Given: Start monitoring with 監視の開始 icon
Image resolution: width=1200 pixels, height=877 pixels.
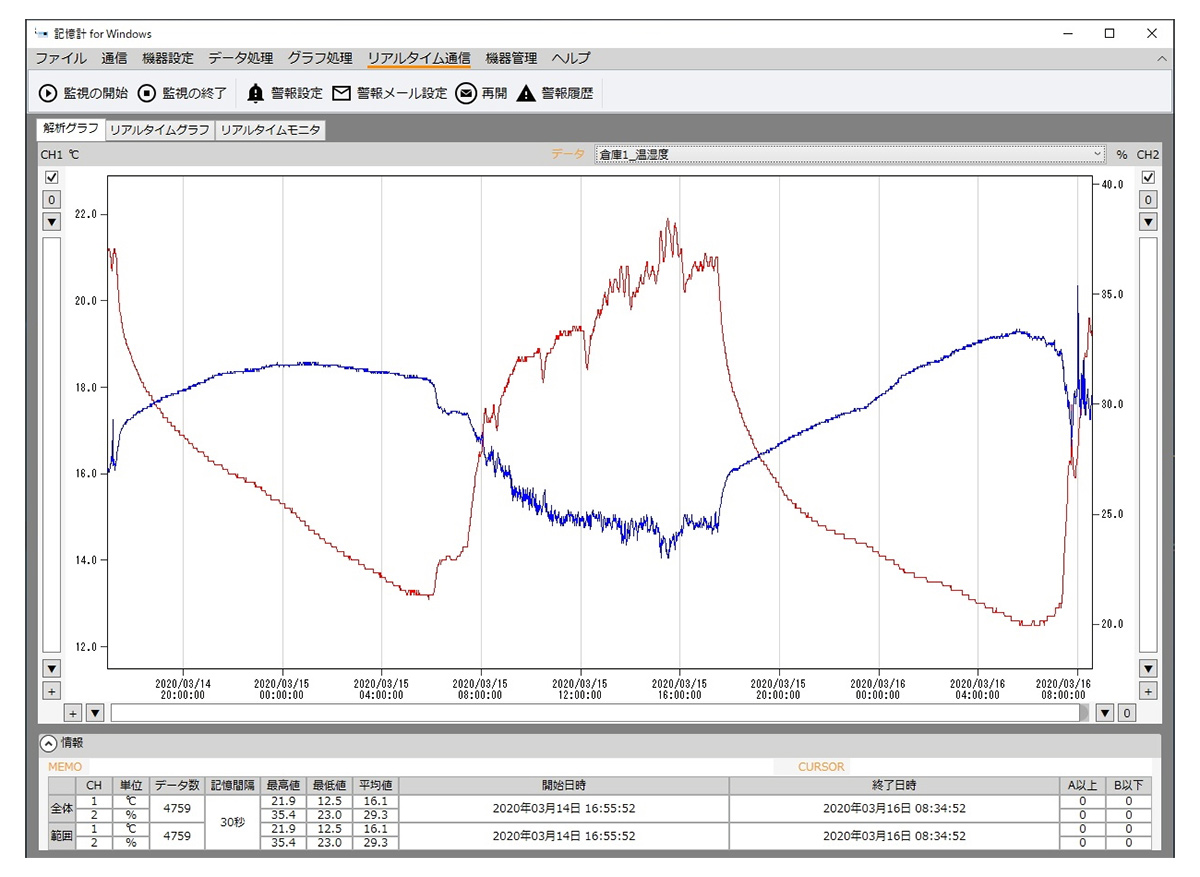Looking at the screenshot, I should (x=48, y=93).
